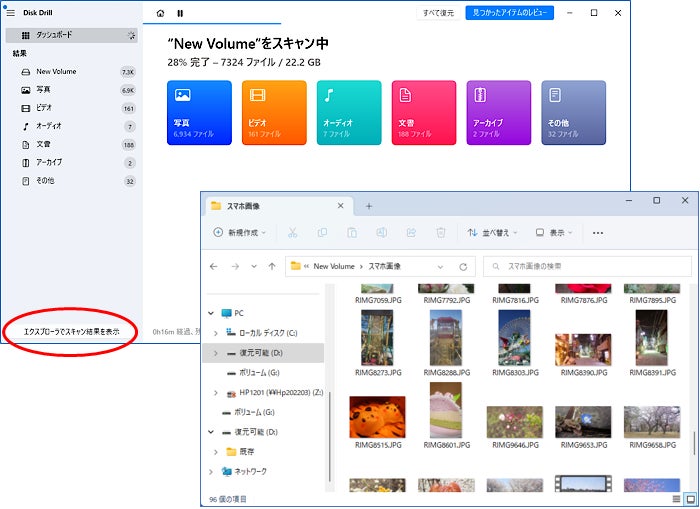Image resolution: width=700 pixels, height=509 pixels.
Task: Open the 新規作成 dropdown in Explorer
Action: point(240,233)
